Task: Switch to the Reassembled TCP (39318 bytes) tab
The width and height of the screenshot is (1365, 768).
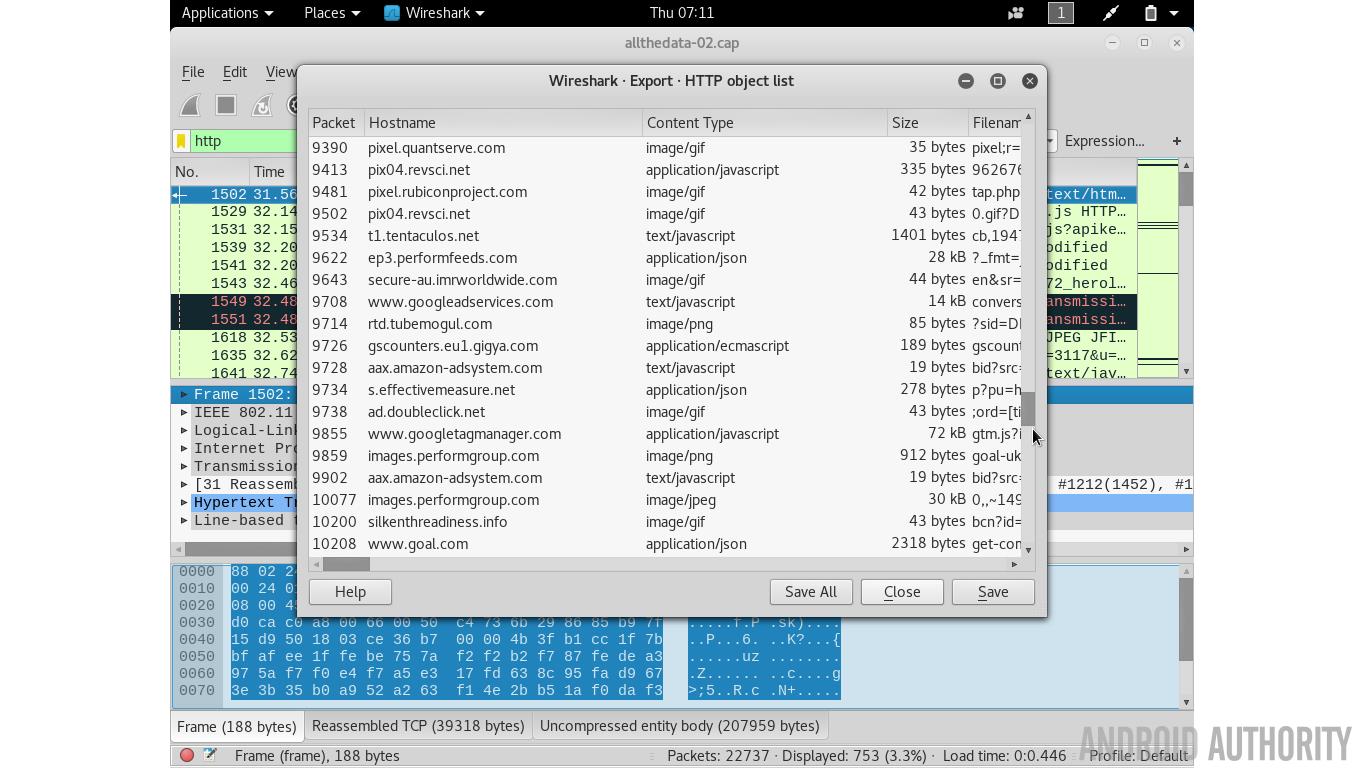Action: click(x=418, y=726)
